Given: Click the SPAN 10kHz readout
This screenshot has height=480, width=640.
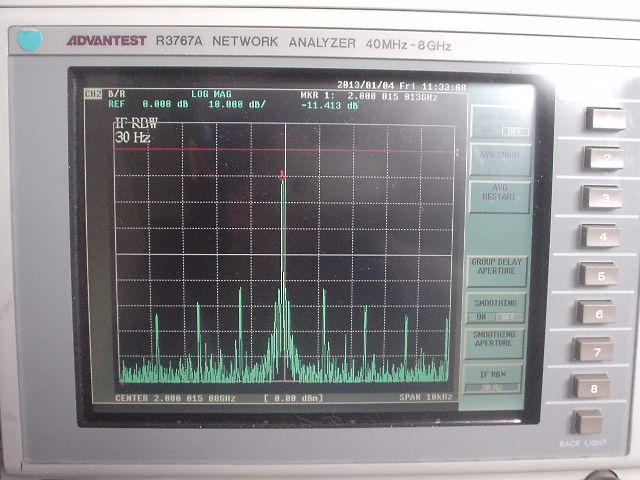Looking at the screenshot, I should pos(421,397).
